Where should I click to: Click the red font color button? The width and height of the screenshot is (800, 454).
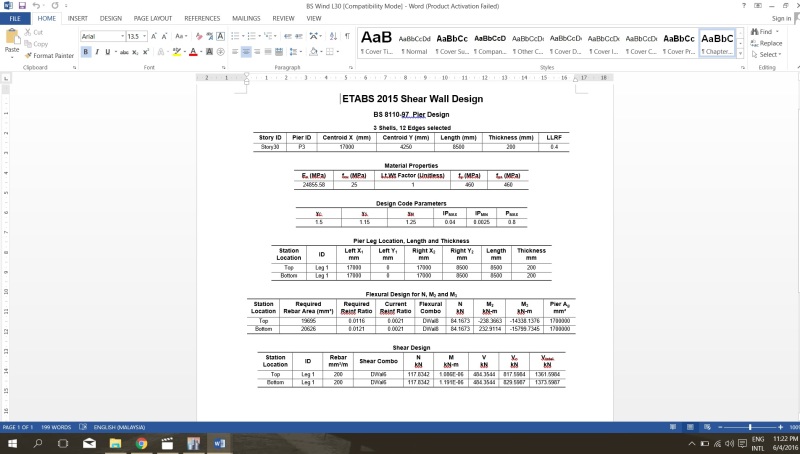click(193, 52)
